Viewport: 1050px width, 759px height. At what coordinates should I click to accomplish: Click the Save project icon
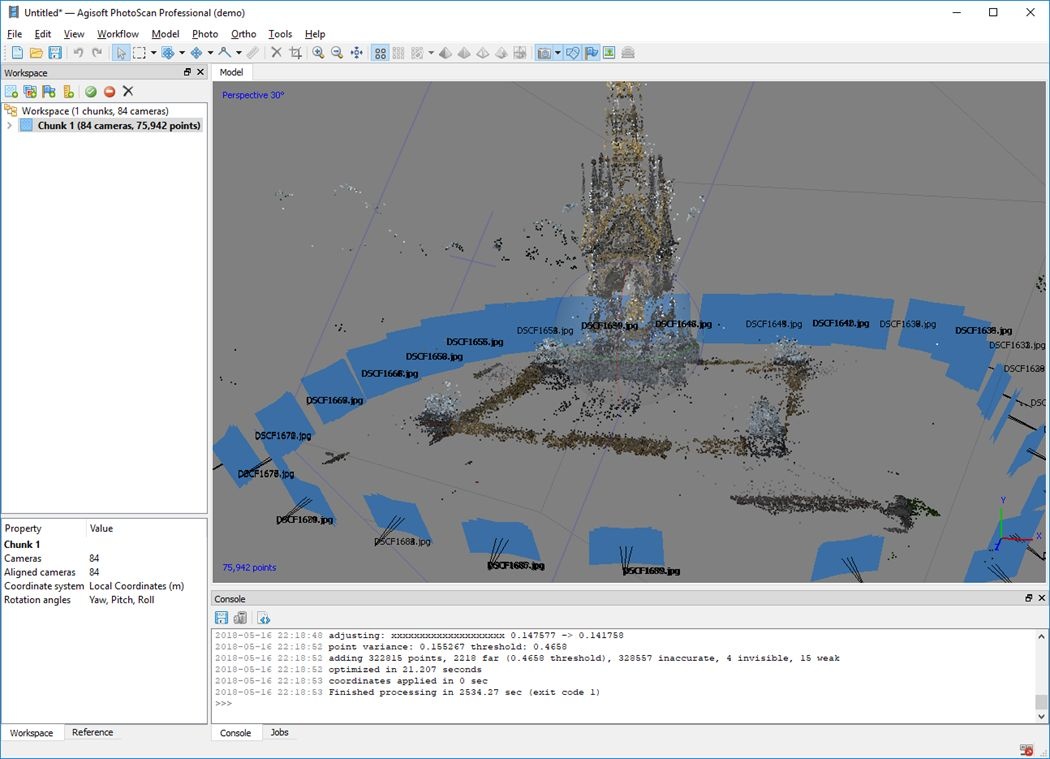coord(55,53)
